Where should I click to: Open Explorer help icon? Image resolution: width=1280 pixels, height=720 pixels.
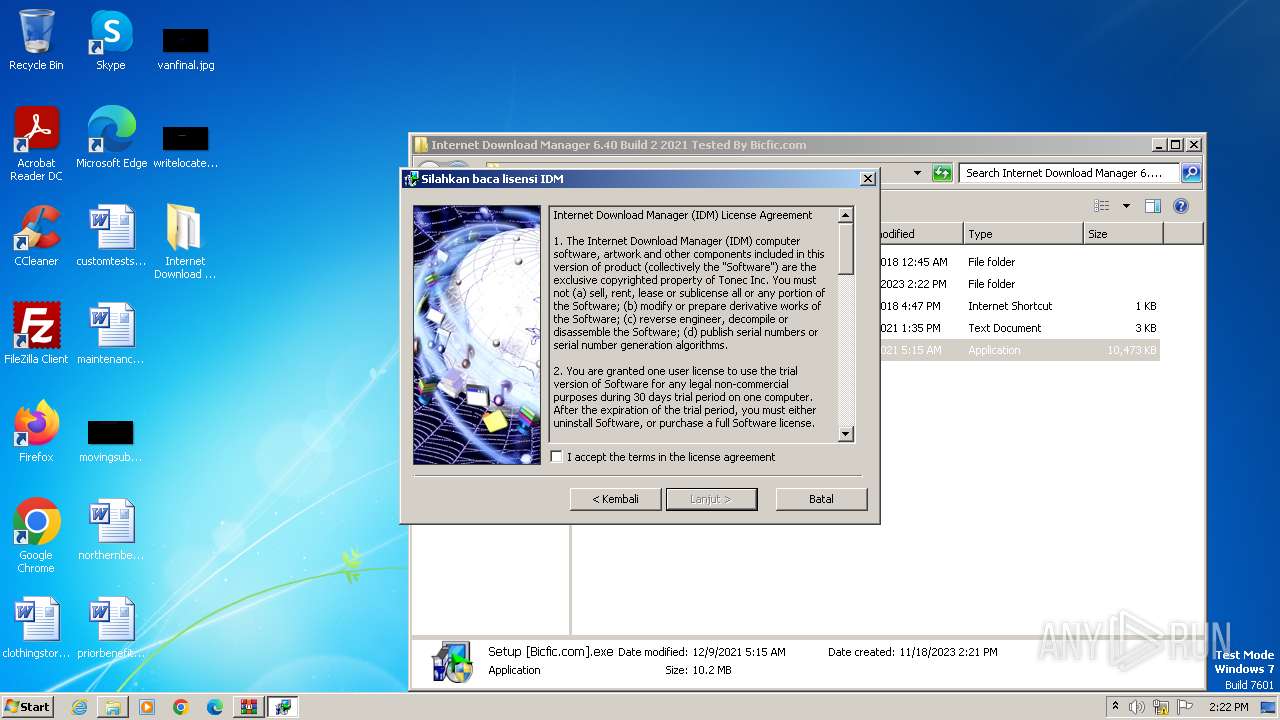(x=1181, y=206)
